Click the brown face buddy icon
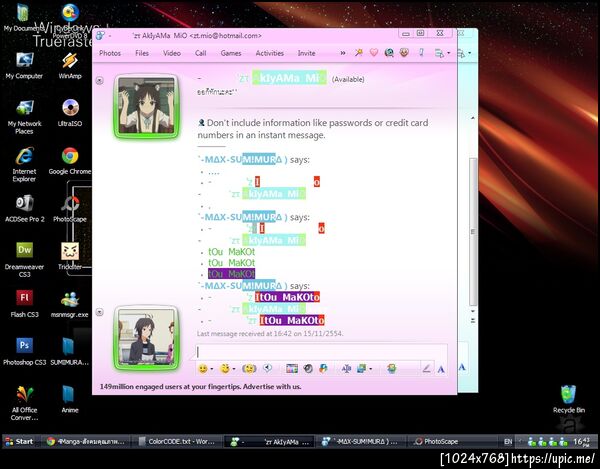The image size is (600, 469). point(404,52)
